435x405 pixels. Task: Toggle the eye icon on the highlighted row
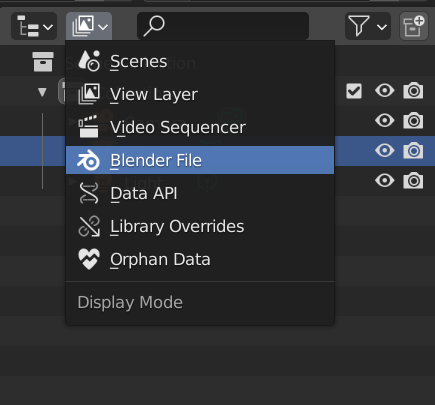point(385,151)
